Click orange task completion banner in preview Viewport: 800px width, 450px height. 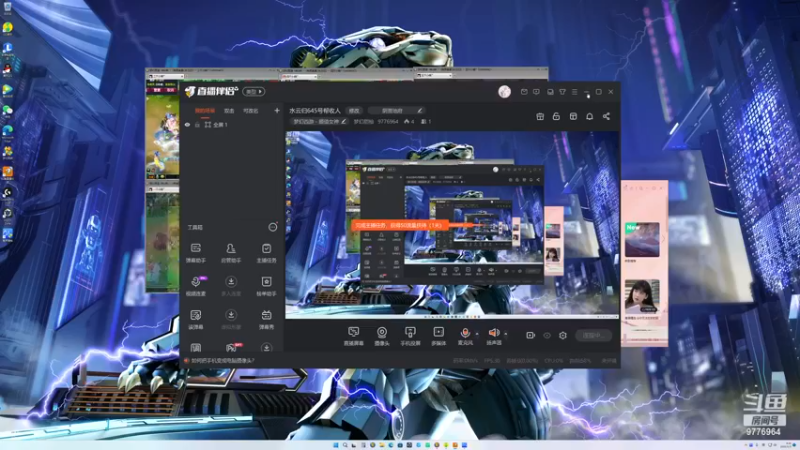click(399, 225)
